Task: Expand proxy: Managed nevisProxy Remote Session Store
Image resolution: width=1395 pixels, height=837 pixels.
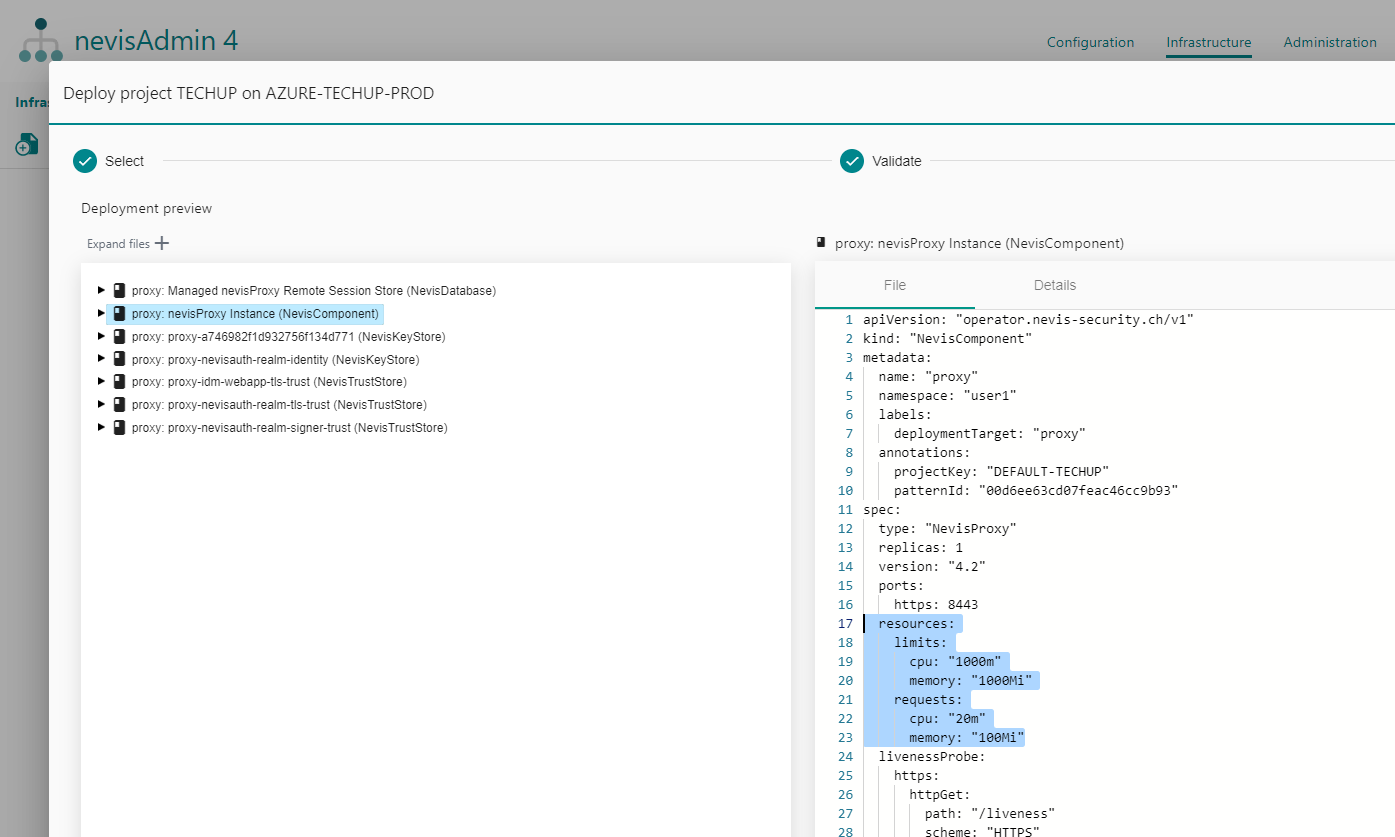Action: [100, 290]
